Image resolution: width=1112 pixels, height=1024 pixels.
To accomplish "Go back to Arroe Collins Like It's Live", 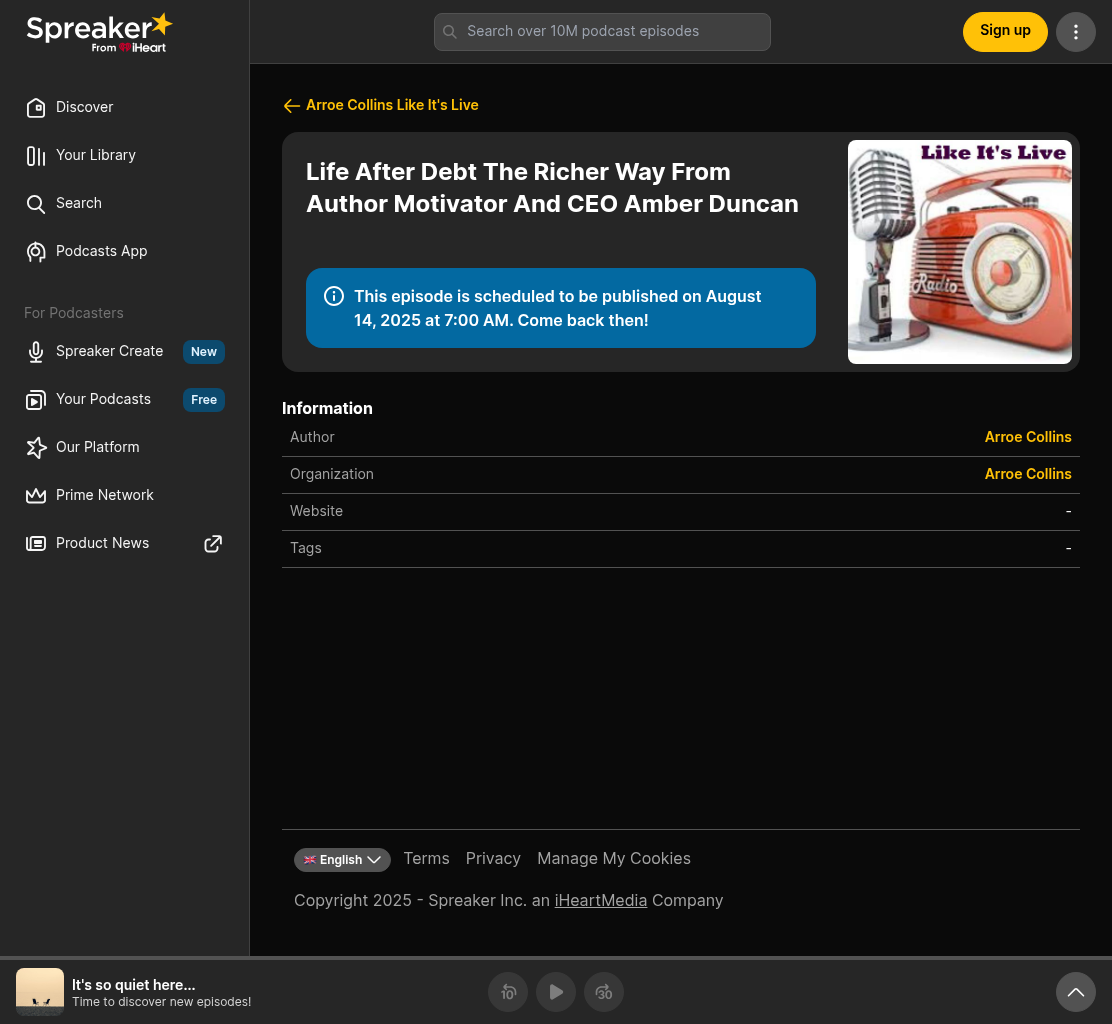I will point(392,105).
